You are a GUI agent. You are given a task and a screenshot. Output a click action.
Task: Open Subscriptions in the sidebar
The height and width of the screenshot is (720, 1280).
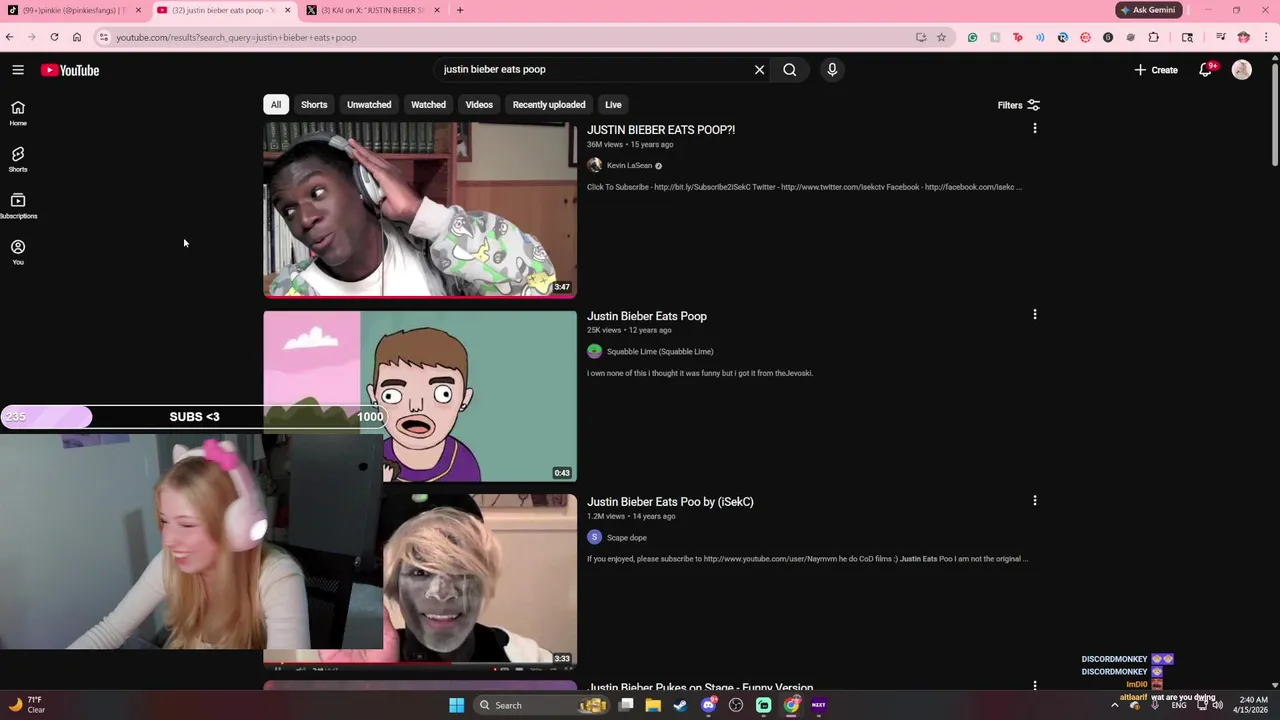pyautogui.click(x=18, y=206)
